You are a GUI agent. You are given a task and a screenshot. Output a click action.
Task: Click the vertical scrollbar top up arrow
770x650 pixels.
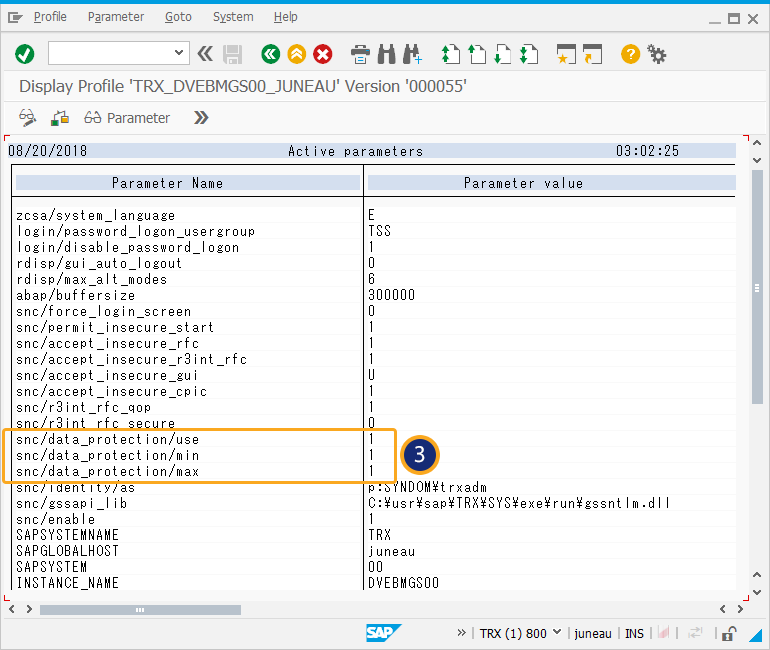point(757,143)
